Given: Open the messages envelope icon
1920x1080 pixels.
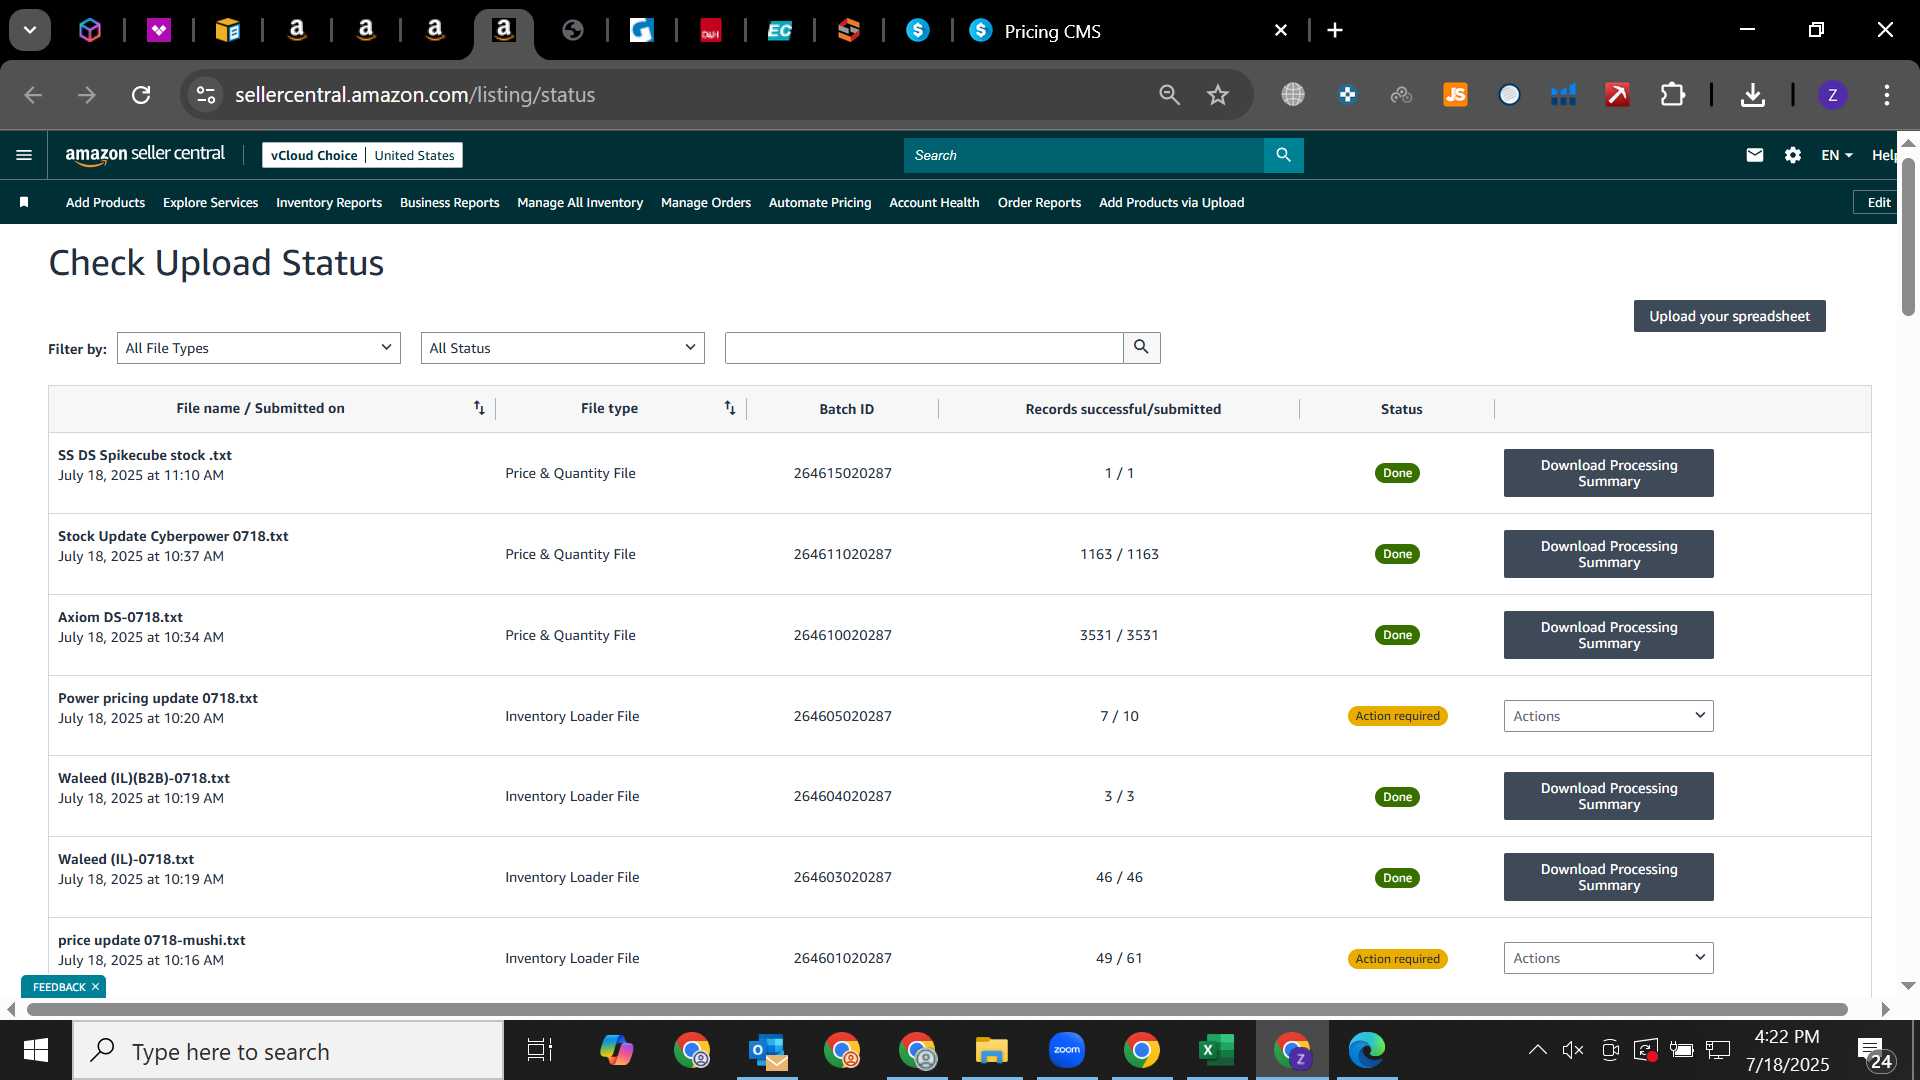Looking at the screenshot, I should coord(1755,155).
